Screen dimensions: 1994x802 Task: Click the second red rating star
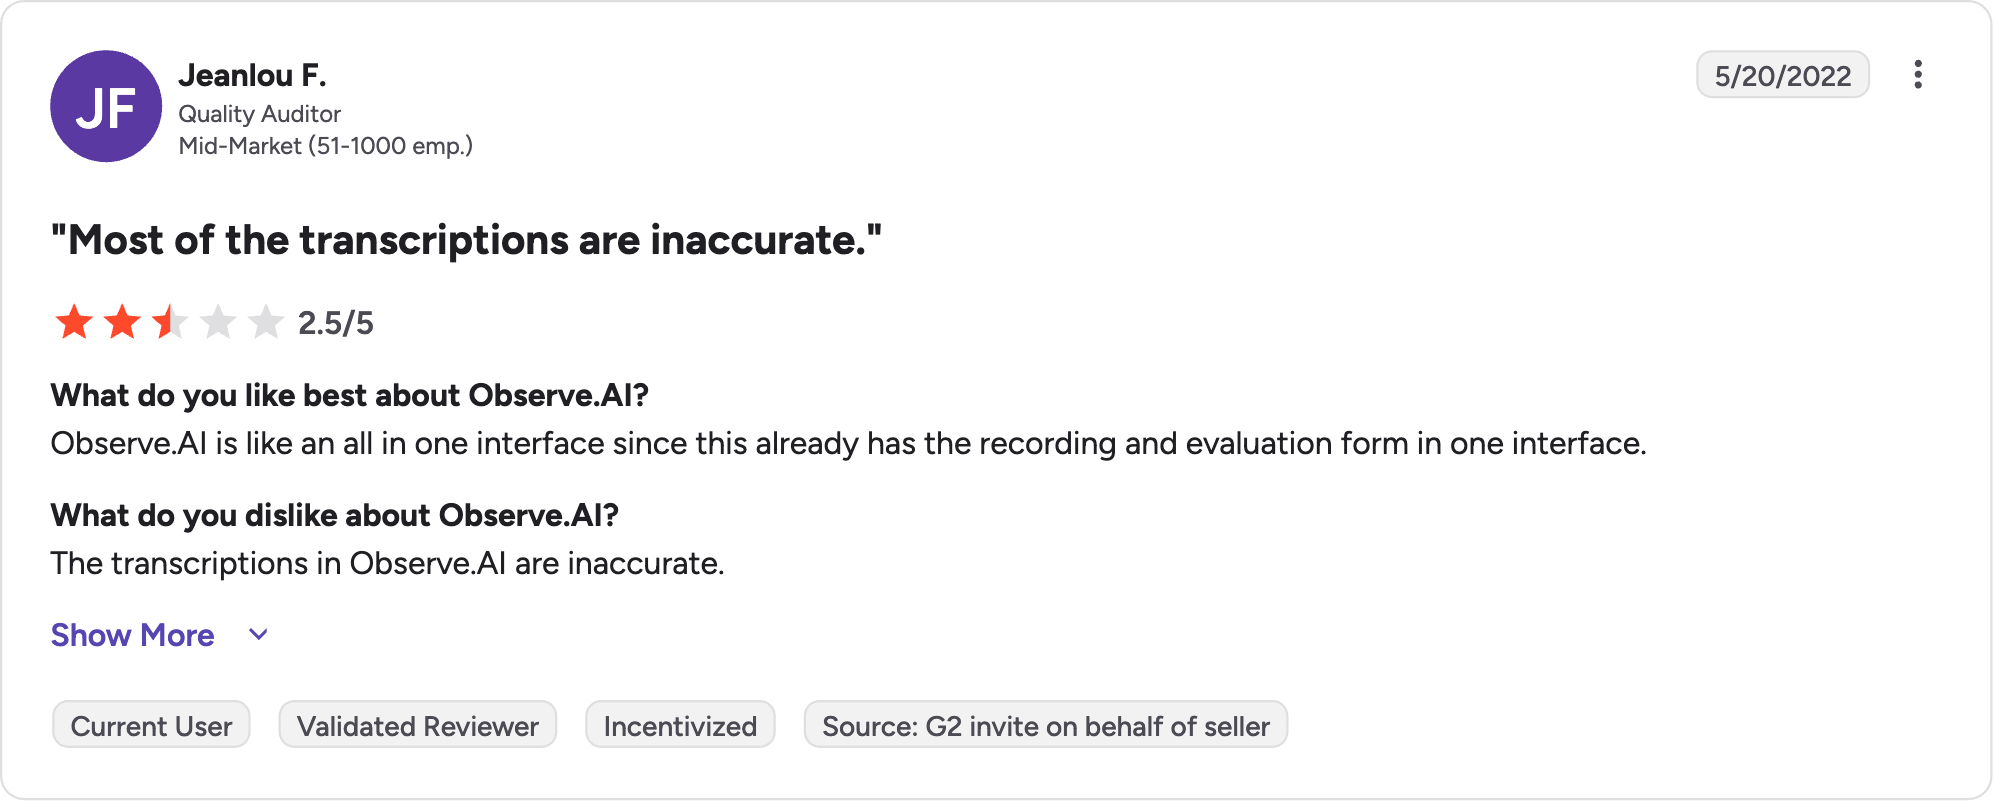(x=122, y=323)
